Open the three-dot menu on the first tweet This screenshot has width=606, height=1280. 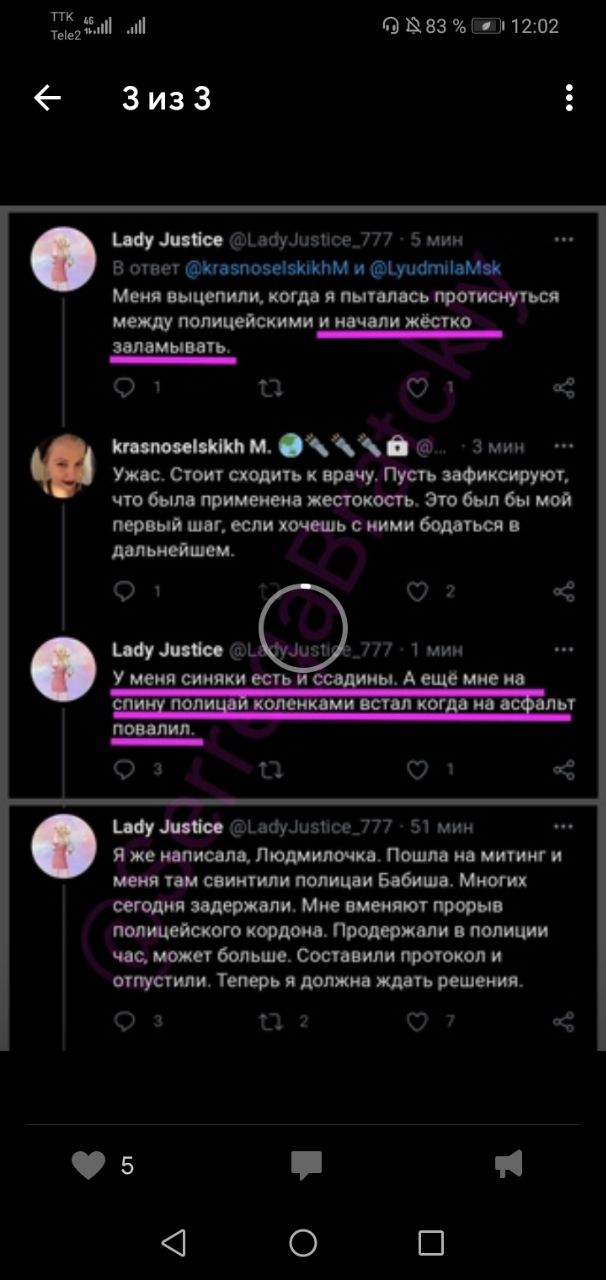point(564,240)
